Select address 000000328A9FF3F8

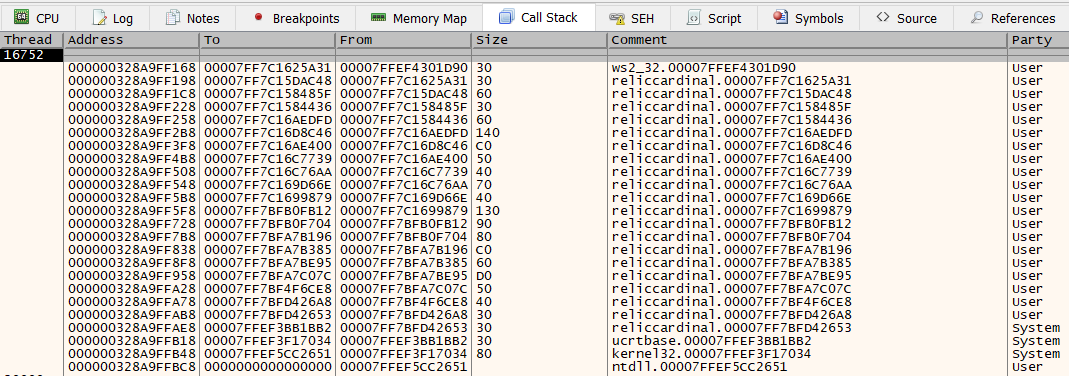(x=132, y=146)
